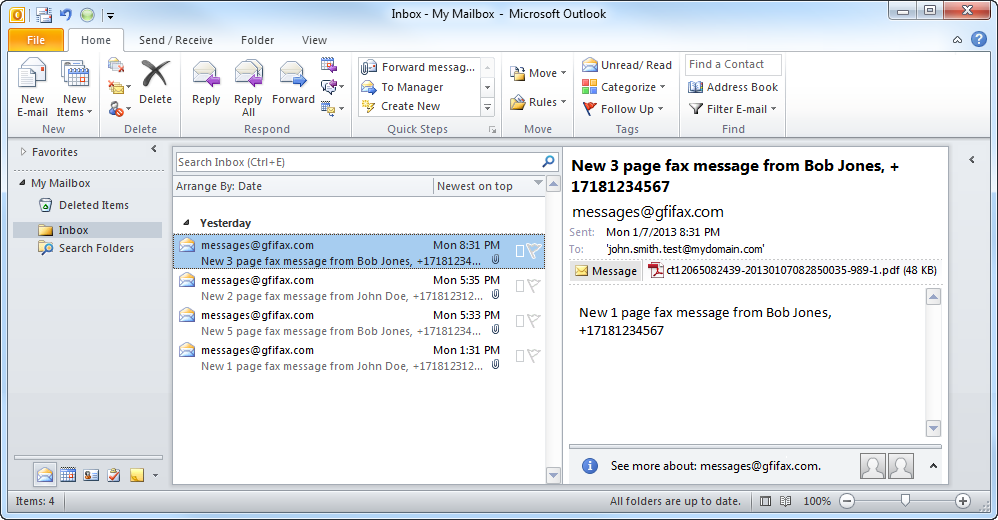Expand the Favorites section

click(x=24, y=152)
